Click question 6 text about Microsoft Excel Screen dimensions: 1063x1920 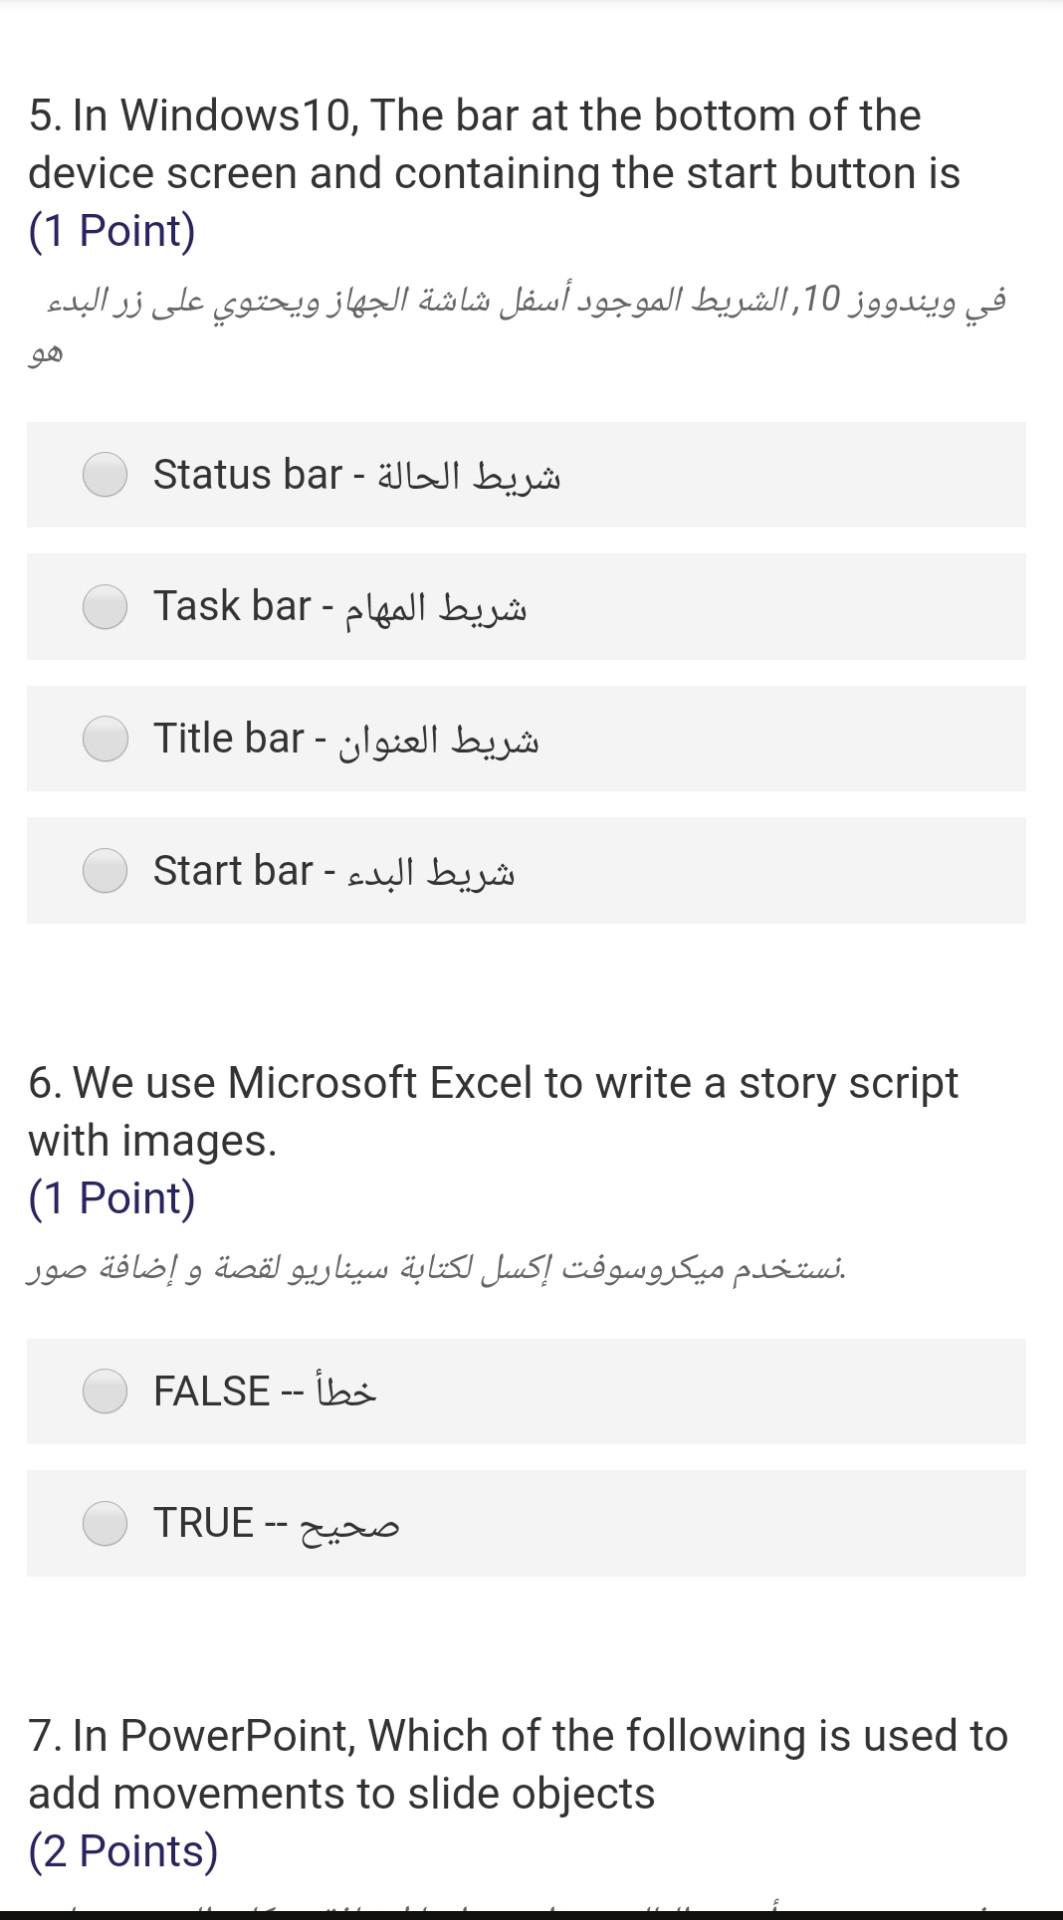(x=493, y=1111)
